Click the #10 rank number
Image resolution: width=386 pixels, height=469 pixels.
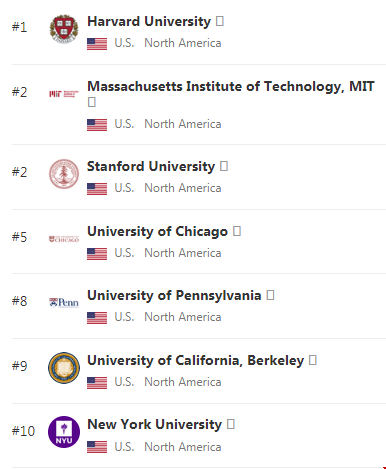[23, 431]
